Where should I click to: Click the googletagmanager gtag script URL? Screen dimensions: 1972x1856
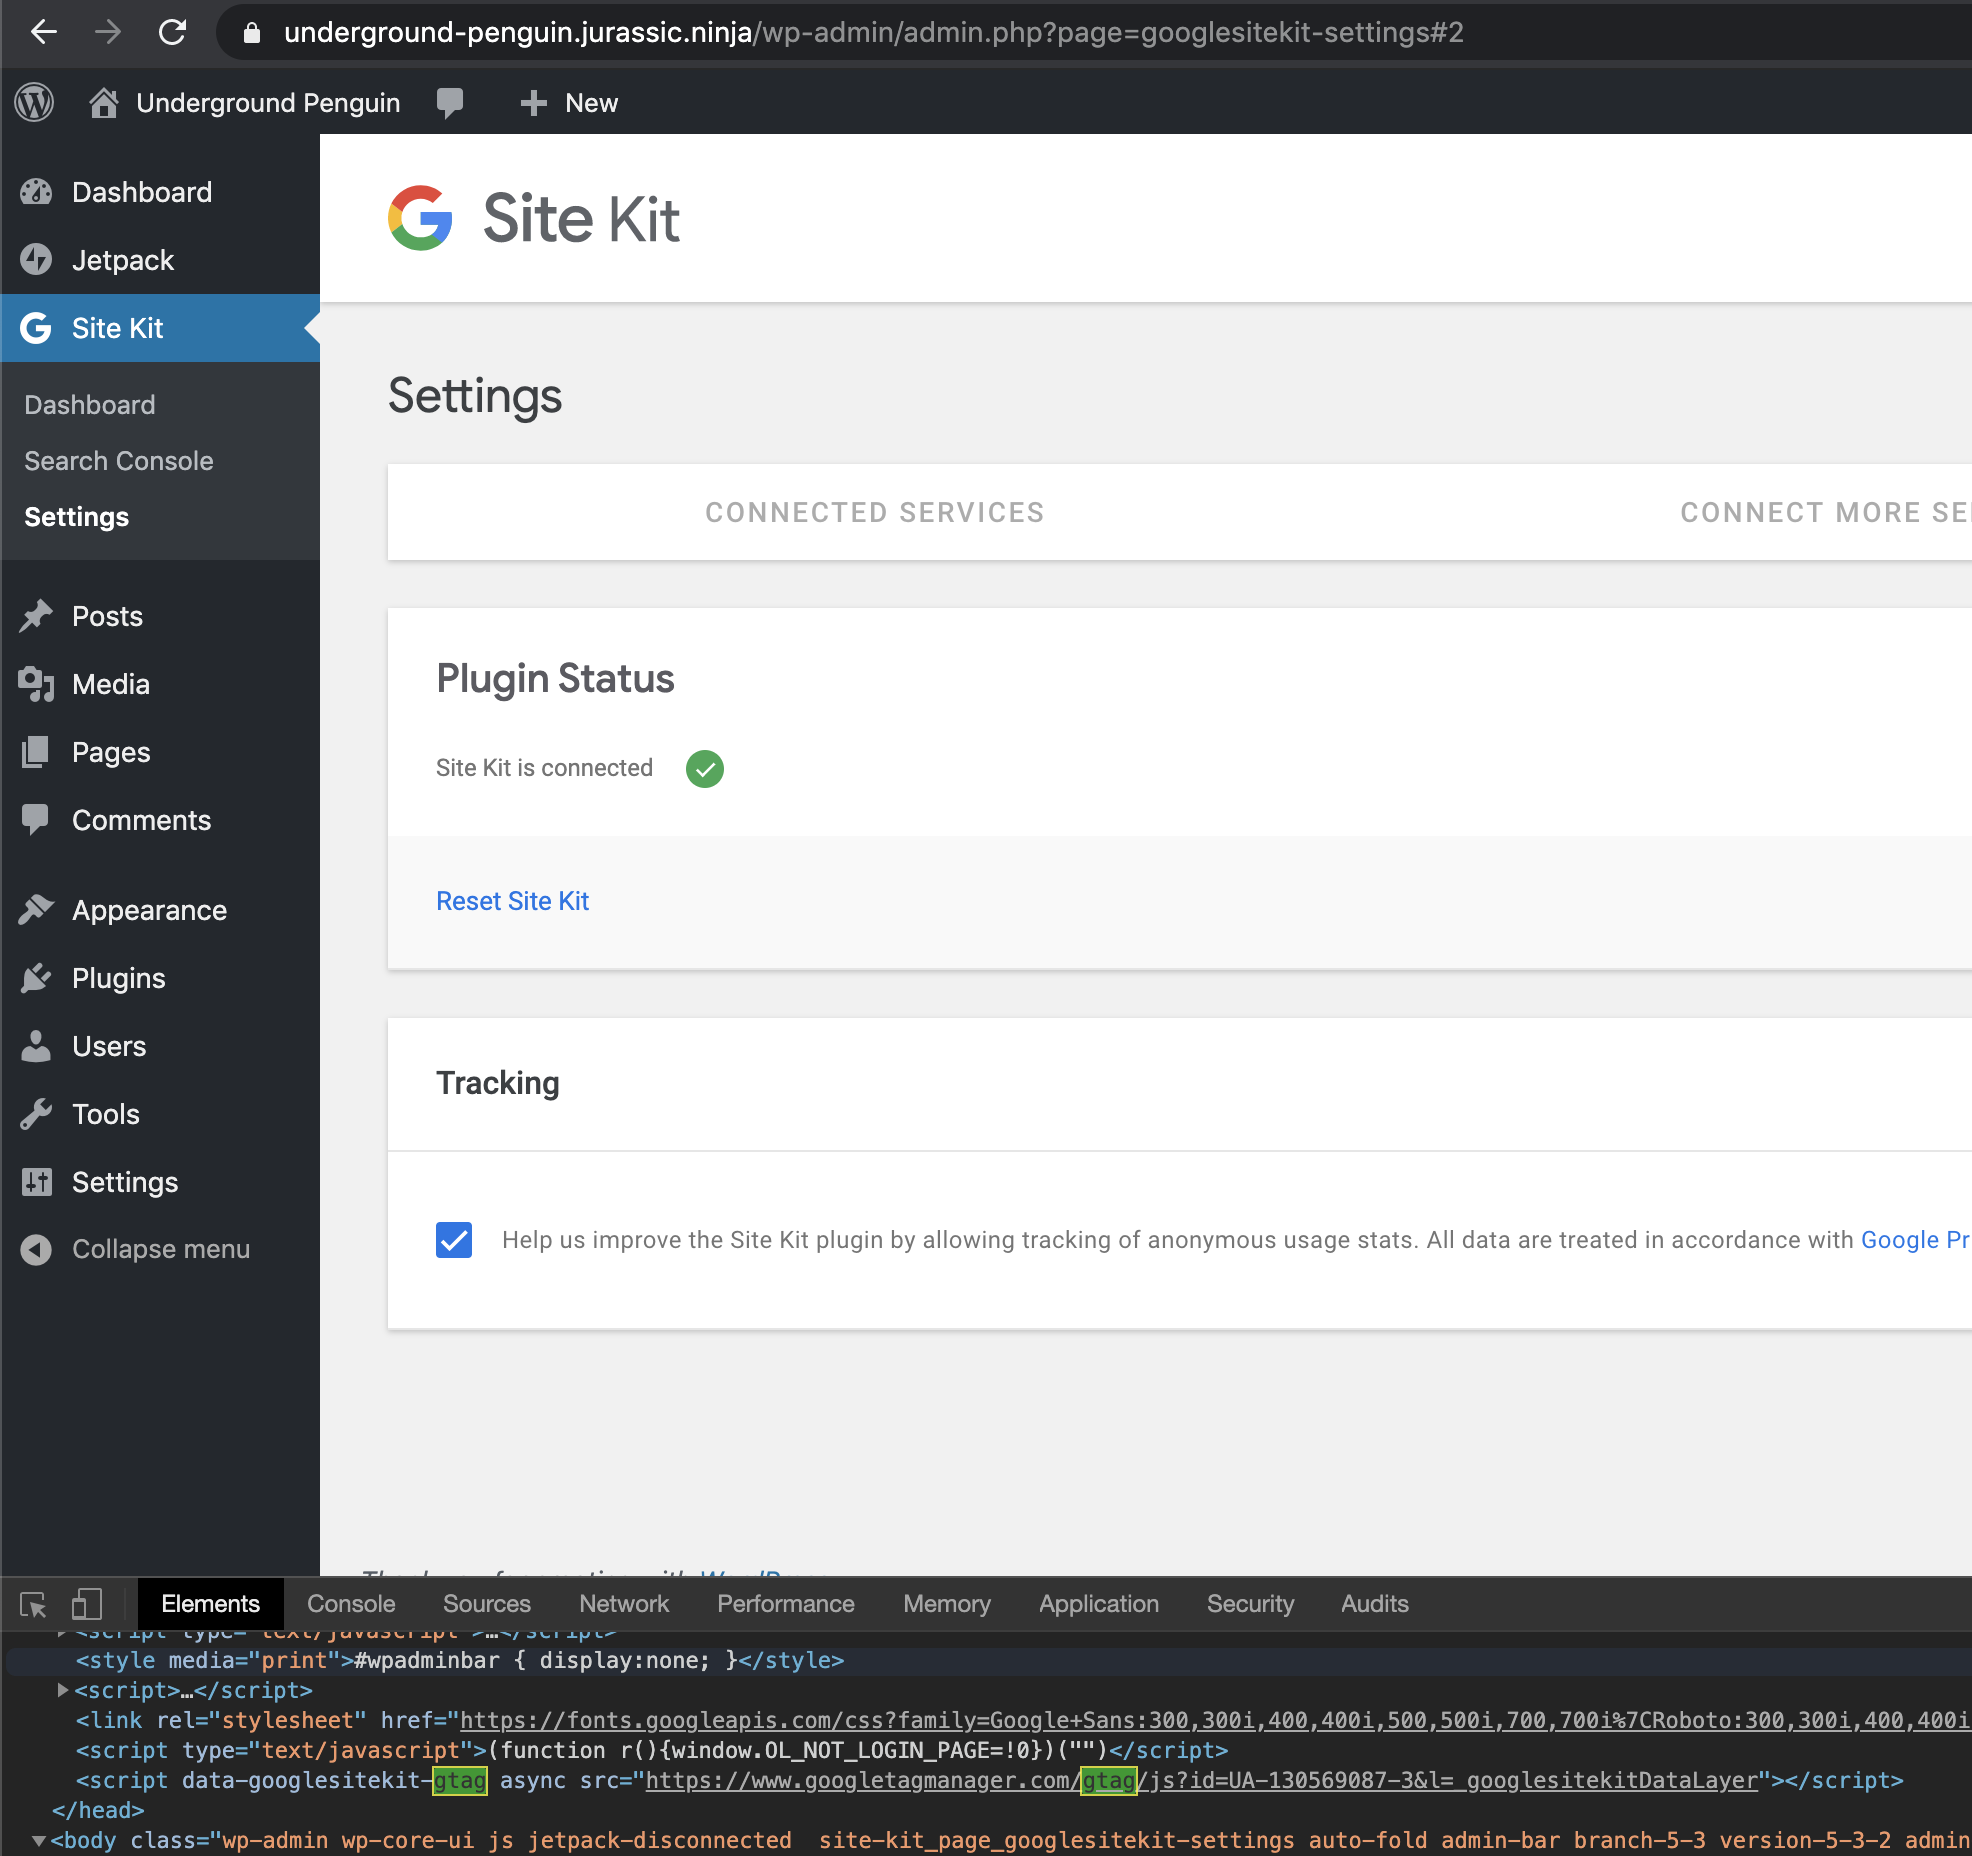coord(1201,1780)
